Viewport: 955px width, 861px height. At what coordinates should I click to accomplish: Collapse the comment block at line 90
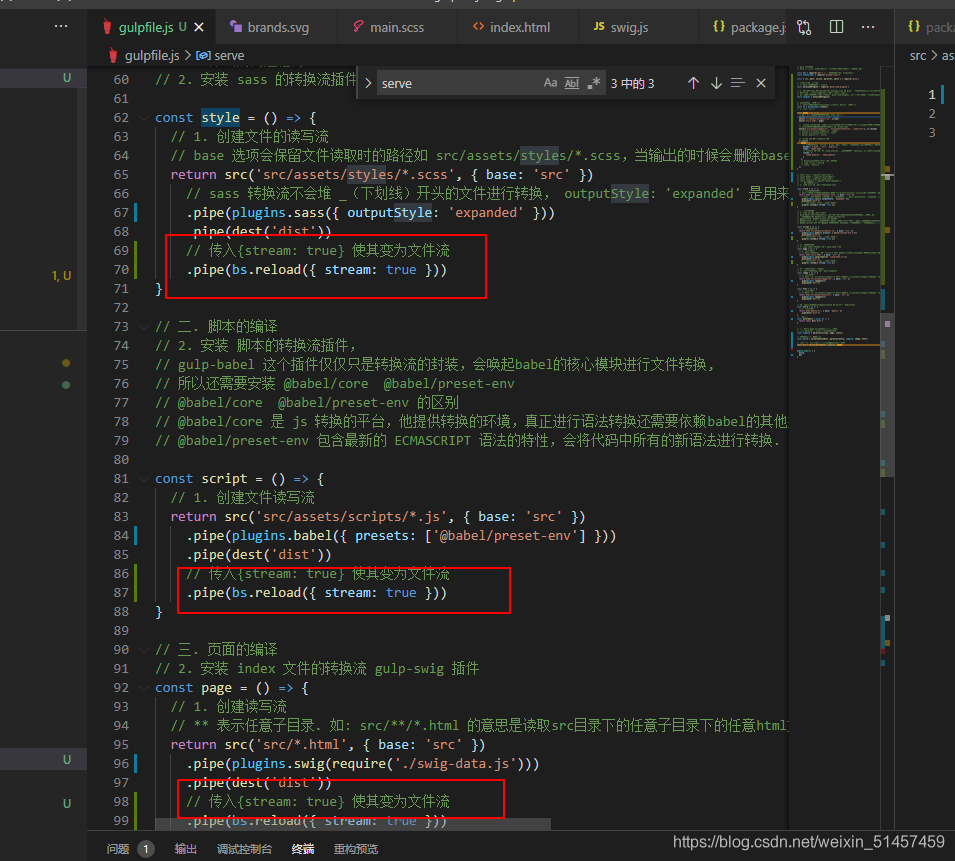pos(144,650)
